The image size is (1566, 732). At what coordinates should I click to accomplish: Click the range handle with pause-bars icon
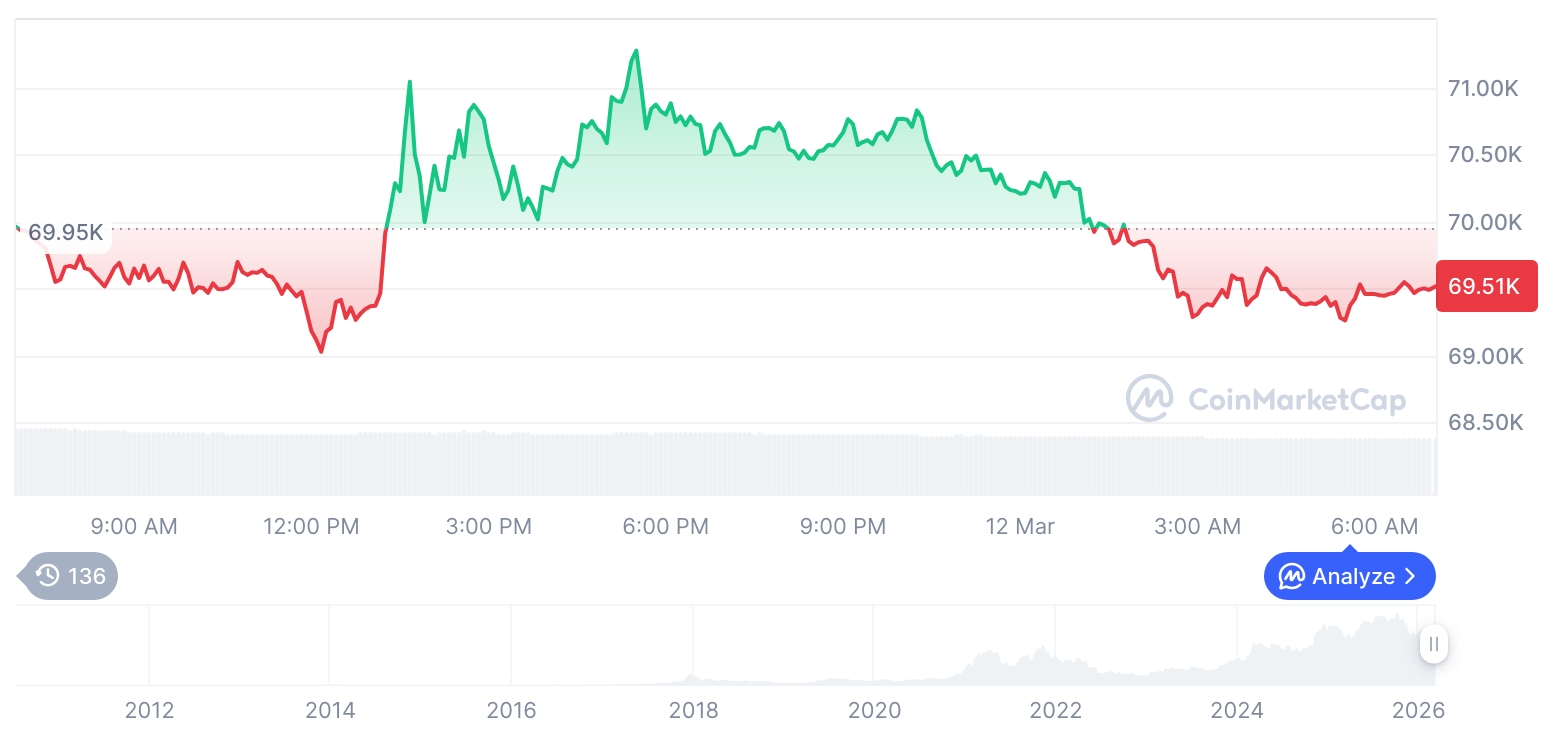tap(1434, 644)
